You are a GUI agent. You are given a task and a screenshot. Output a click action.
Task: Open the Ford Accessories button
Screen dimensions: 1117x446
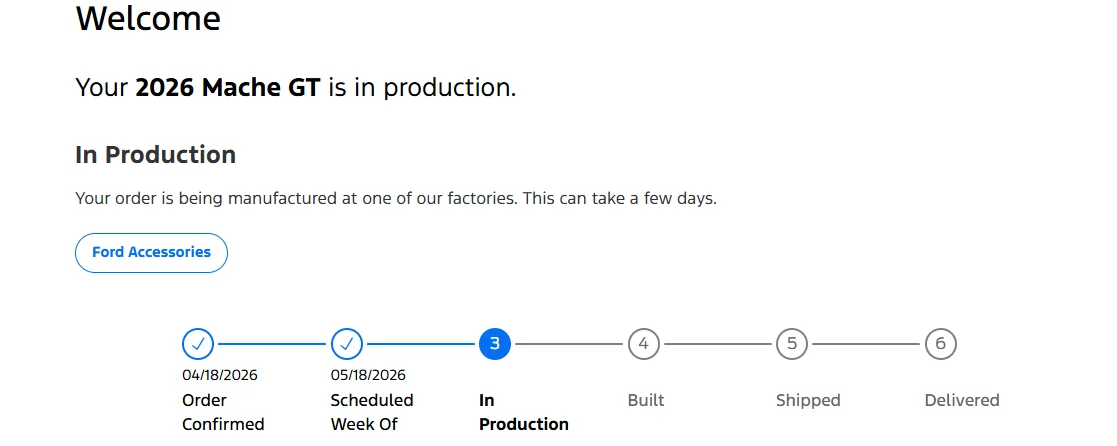(x=151, y=252)
